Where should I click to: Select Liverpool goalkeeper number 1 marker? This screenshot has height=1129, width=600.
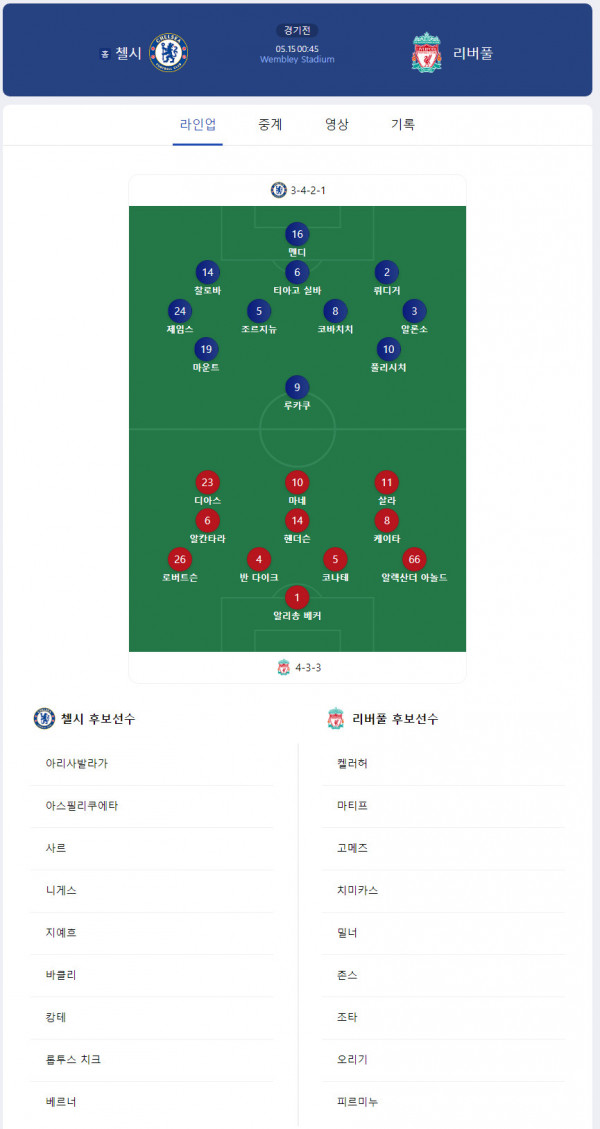(297, 598)
